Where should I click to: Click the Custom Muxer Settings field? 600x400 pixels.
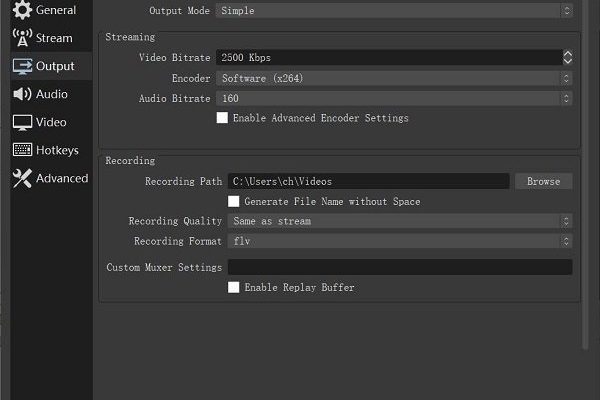[400, 267]
